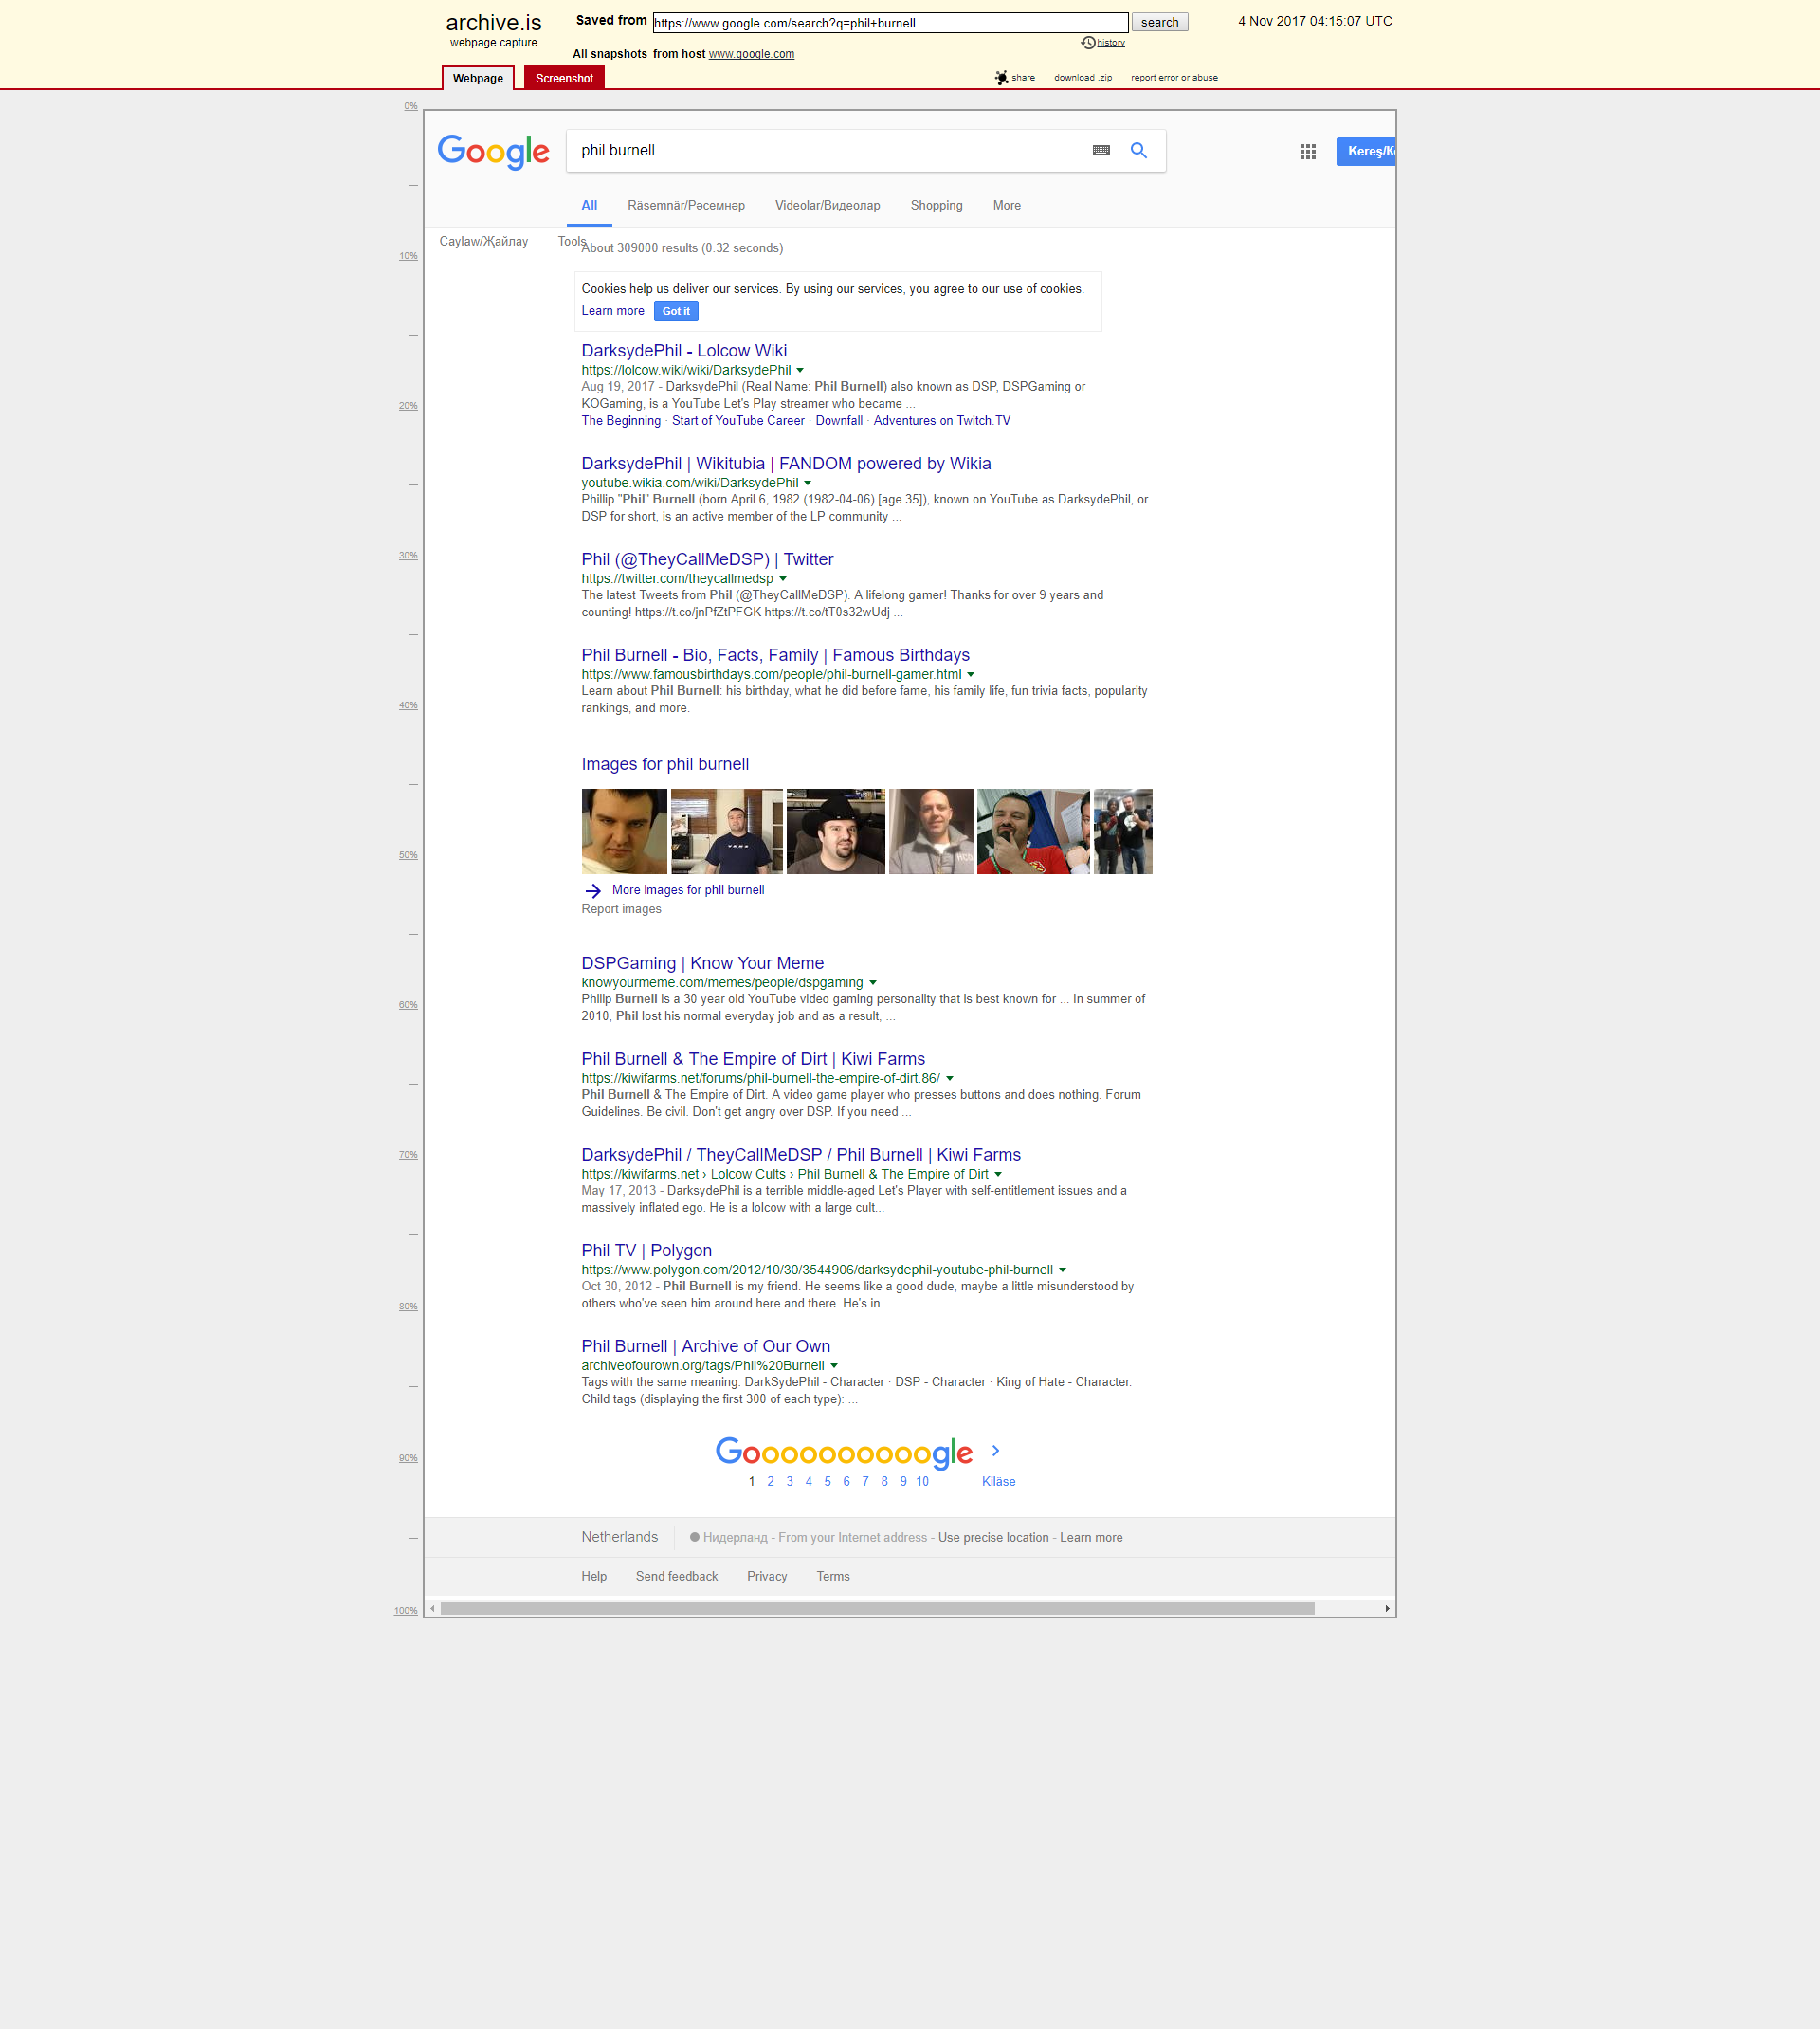The height and width of the screenshot is (2029, 1820).
Task: Open Phil Burnell Famous Birthdays result
Action: coord(775,656)
